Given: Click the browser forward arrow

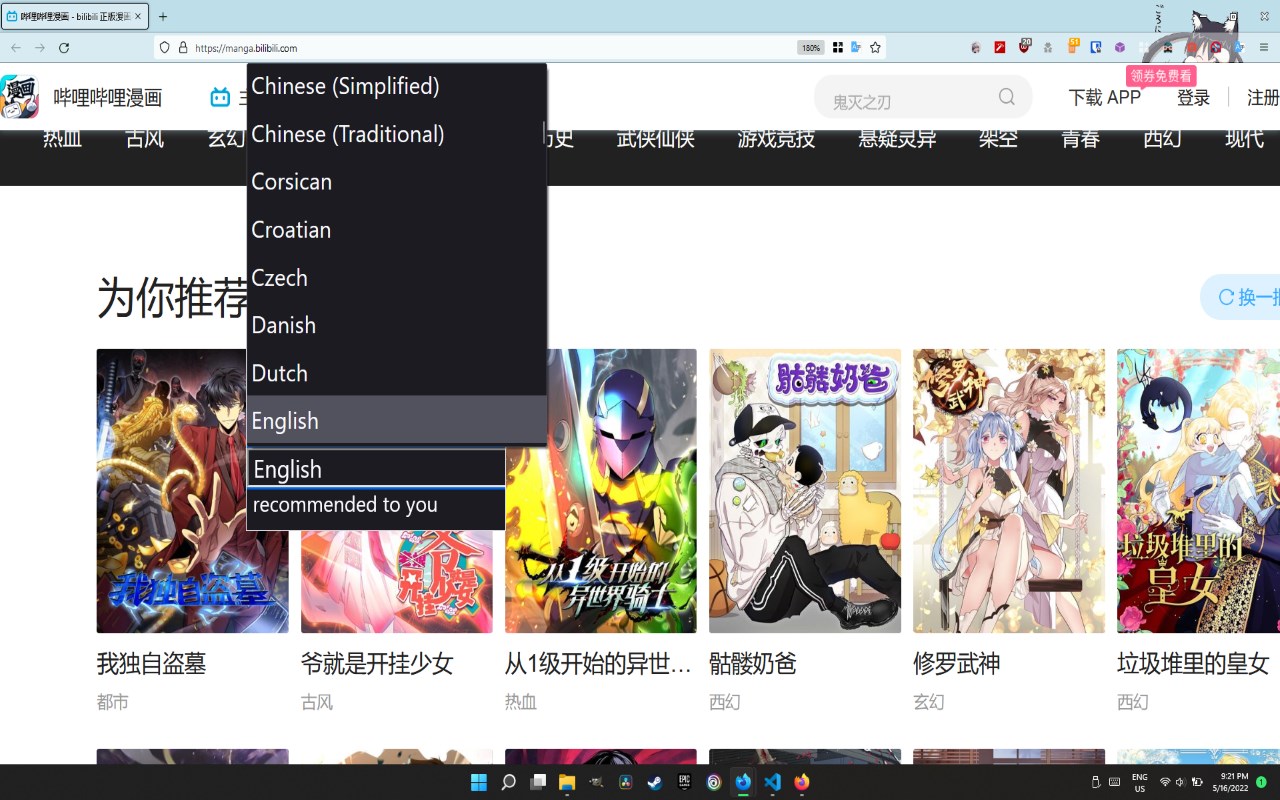Looking at the screenshot, I should (40, 47).
